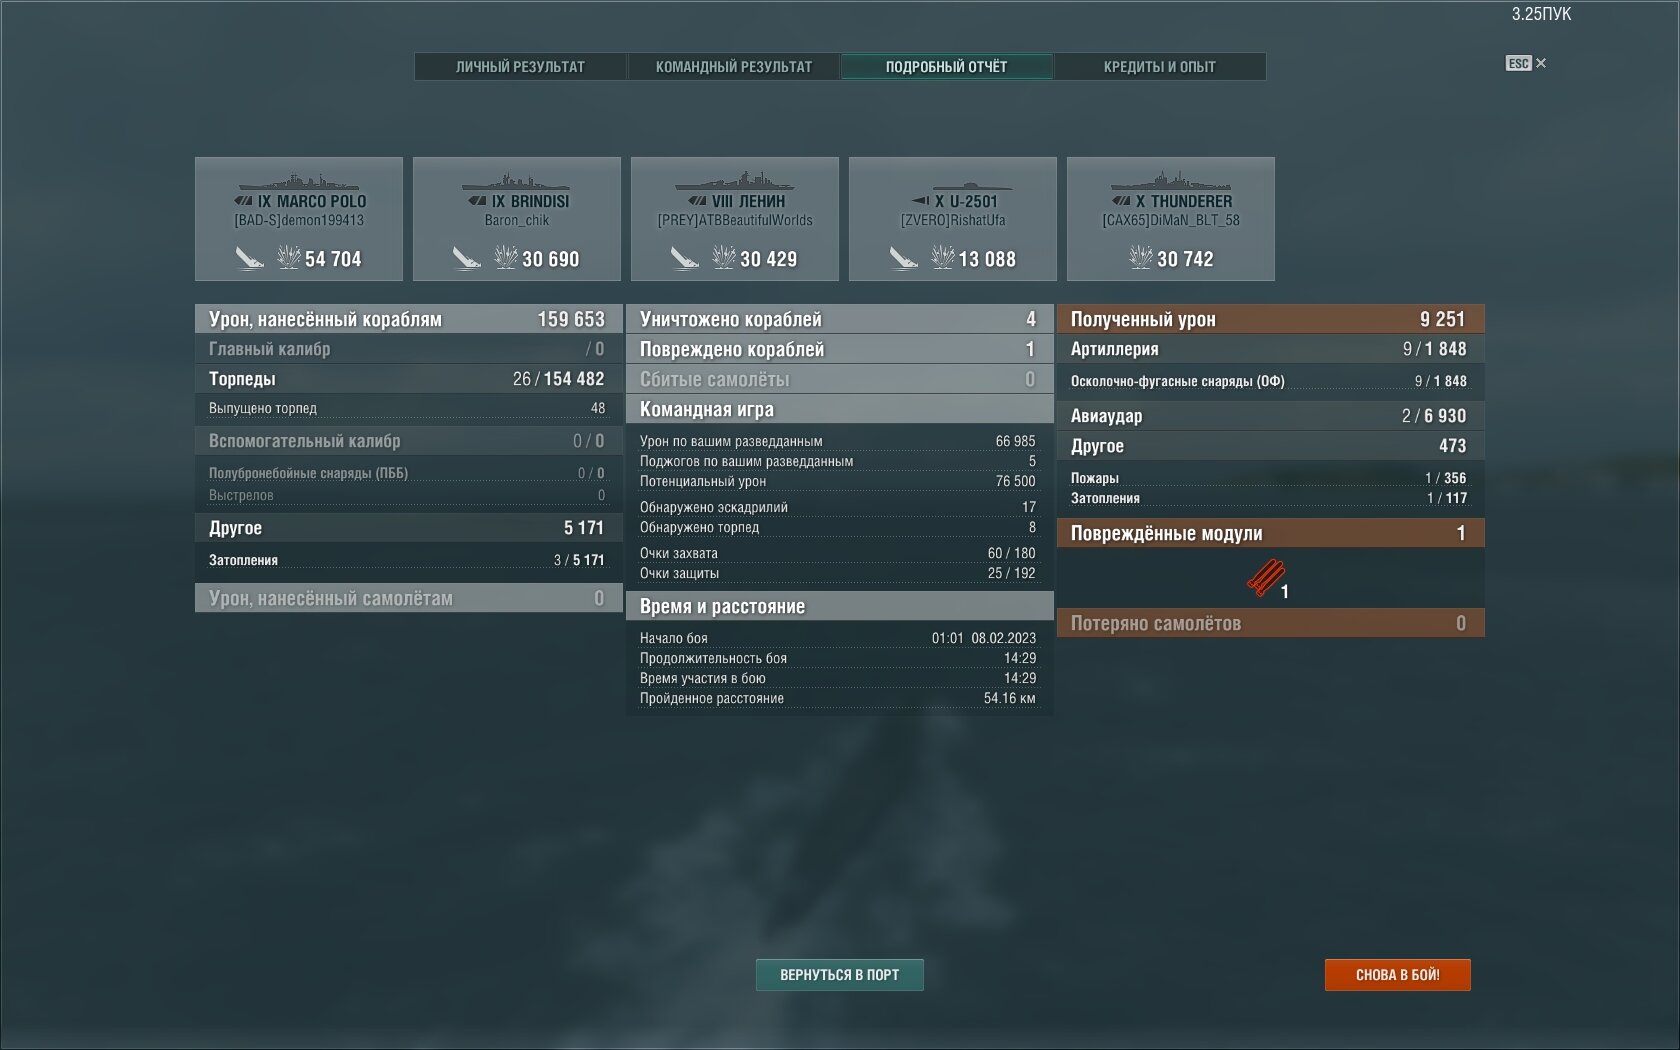Screen dimensions: 1680x1050
Task: Close the report with the ESC icon
Action: (x=1526, y=63)
